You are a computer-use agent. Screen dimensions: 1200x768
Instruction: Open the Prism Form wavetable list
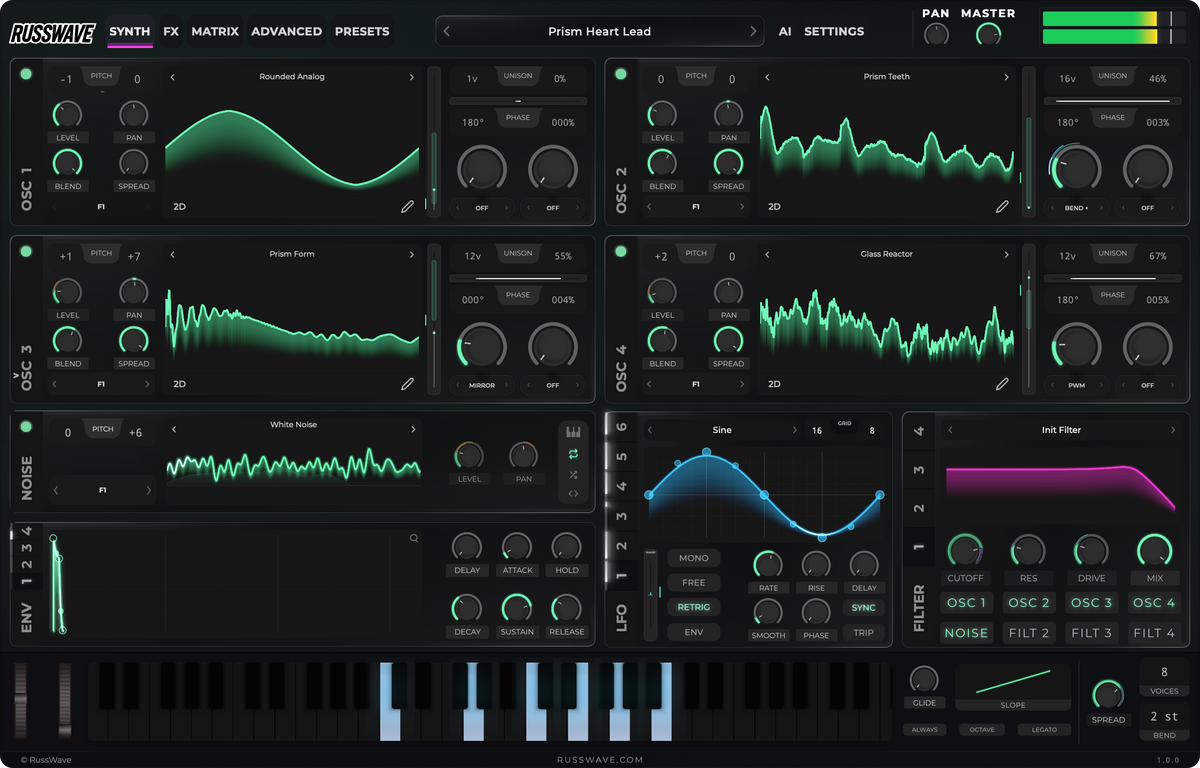tap(292, 254)
